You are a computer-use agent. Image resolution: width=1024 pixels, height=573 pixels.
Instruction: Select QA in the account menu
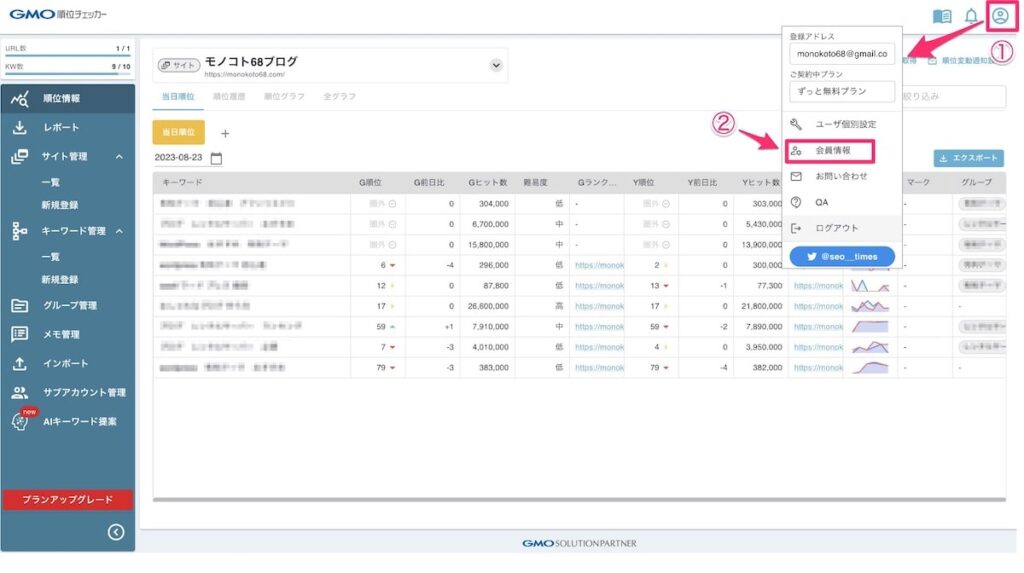tap(842, 203)
